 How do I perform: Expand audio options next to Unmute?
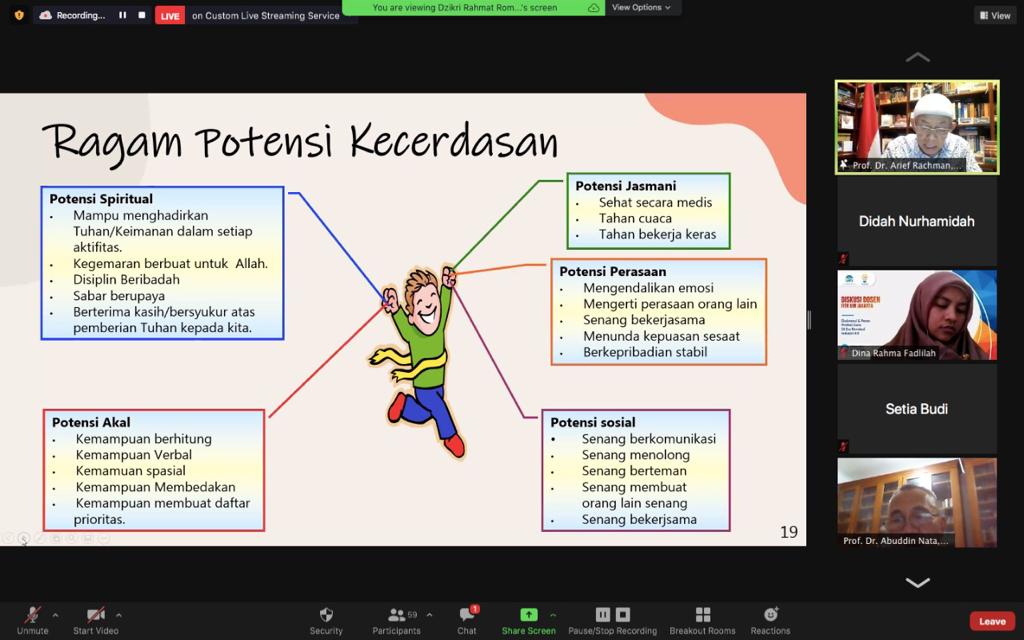click(x=55, y=613)
